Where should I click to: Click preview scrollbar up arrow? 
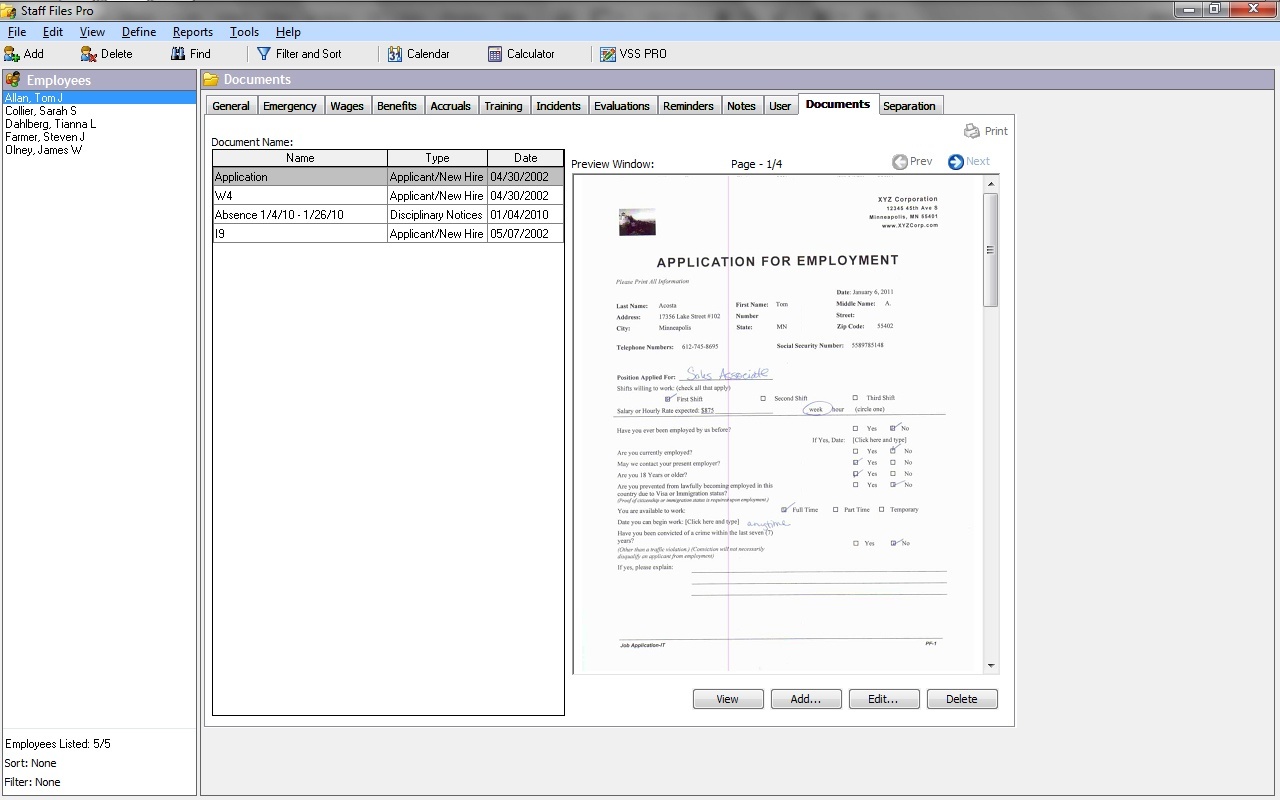click(991, 184)
